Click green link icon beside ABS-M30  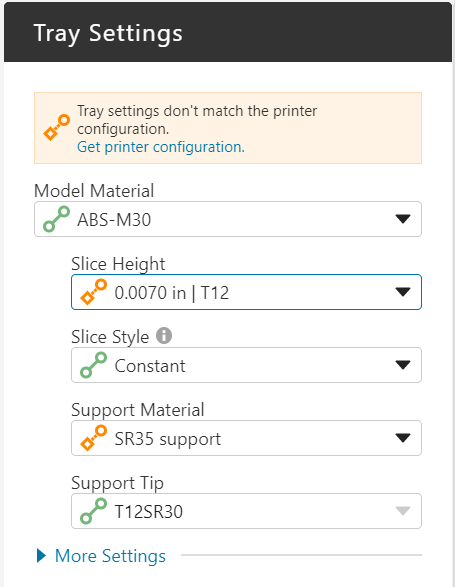click(57, 219)
